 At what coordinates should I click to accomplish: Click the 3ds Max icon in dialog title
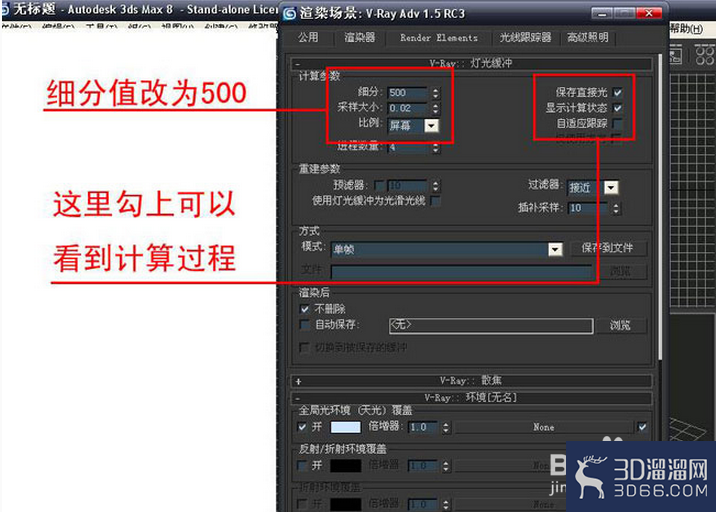pyautogui.click(x=290, y=14)
